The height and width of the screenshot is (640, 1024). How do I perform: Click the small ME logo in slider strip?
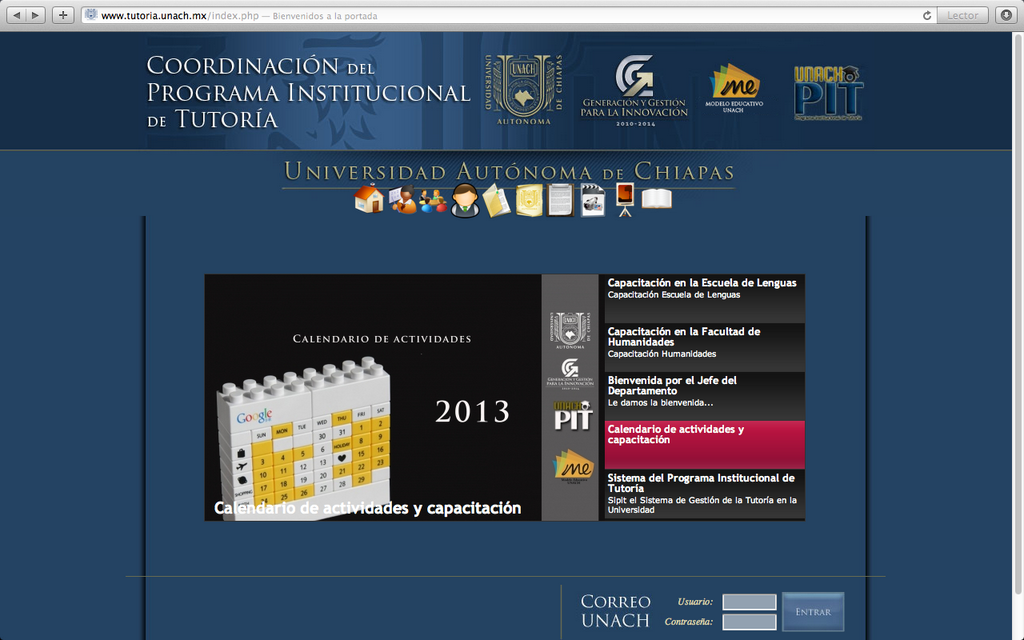(573, 466)
